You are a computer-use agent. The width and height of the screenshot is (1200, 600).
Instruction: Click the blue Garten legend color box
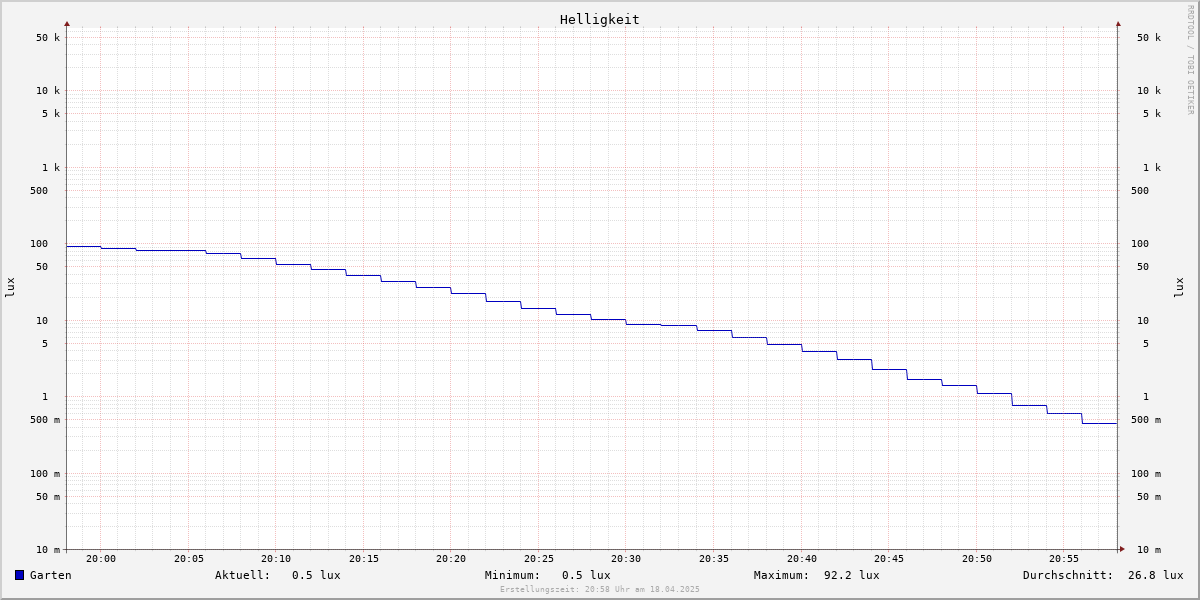point(19,575)
